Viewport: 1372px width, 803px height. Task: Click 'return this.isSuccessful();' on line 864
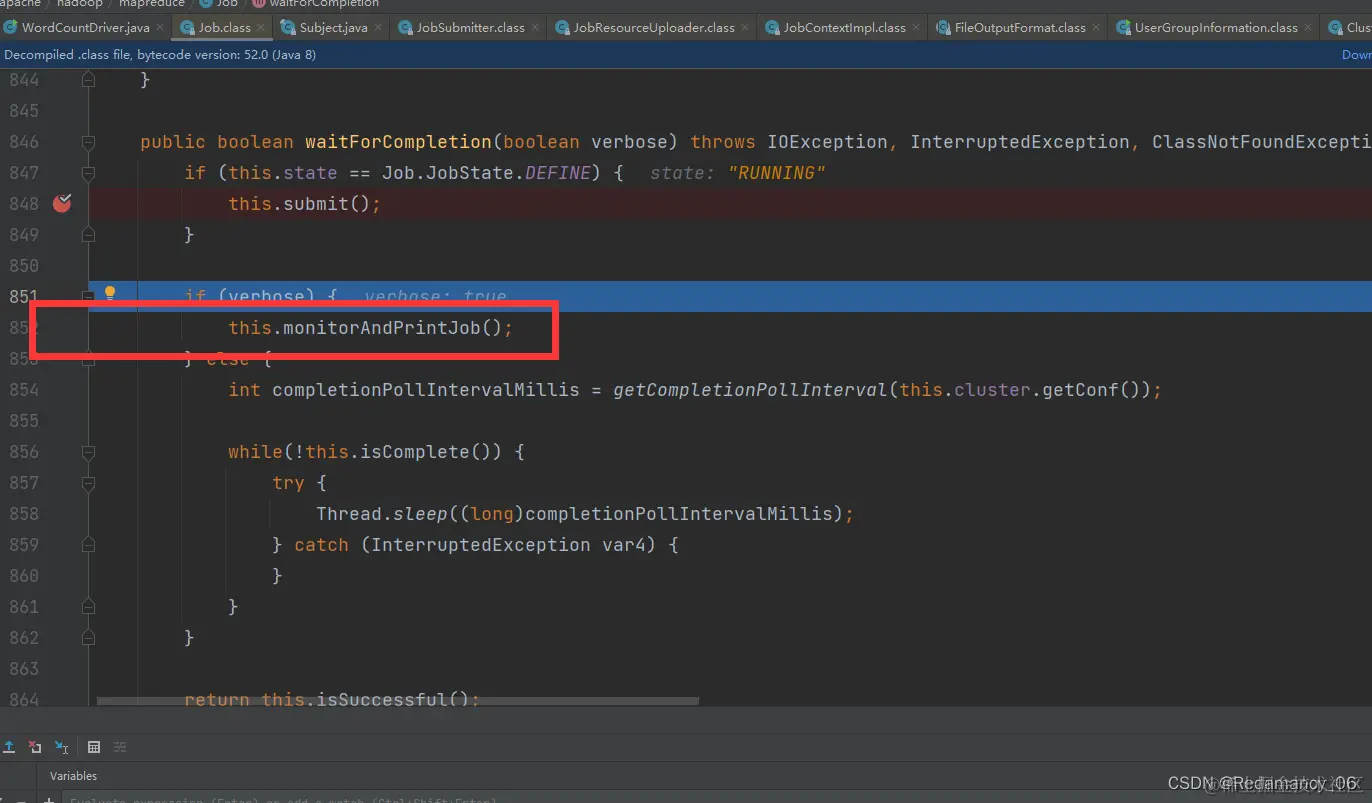pos(332,700)
